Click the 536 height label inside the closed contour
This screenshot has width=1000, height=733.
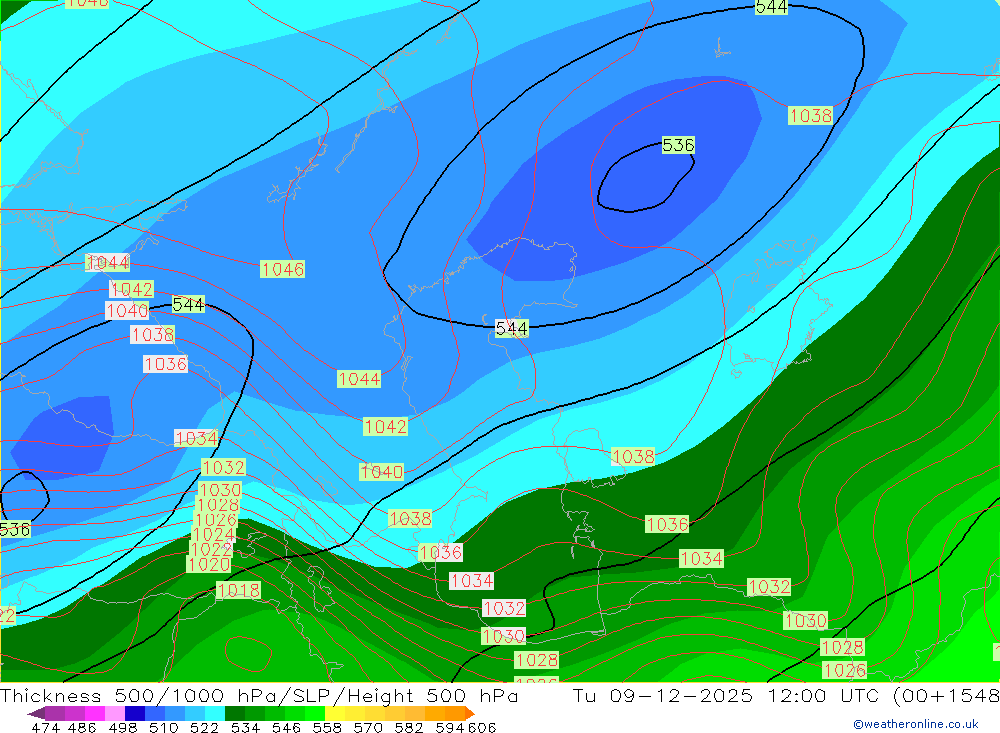click(x=678, y=145)
